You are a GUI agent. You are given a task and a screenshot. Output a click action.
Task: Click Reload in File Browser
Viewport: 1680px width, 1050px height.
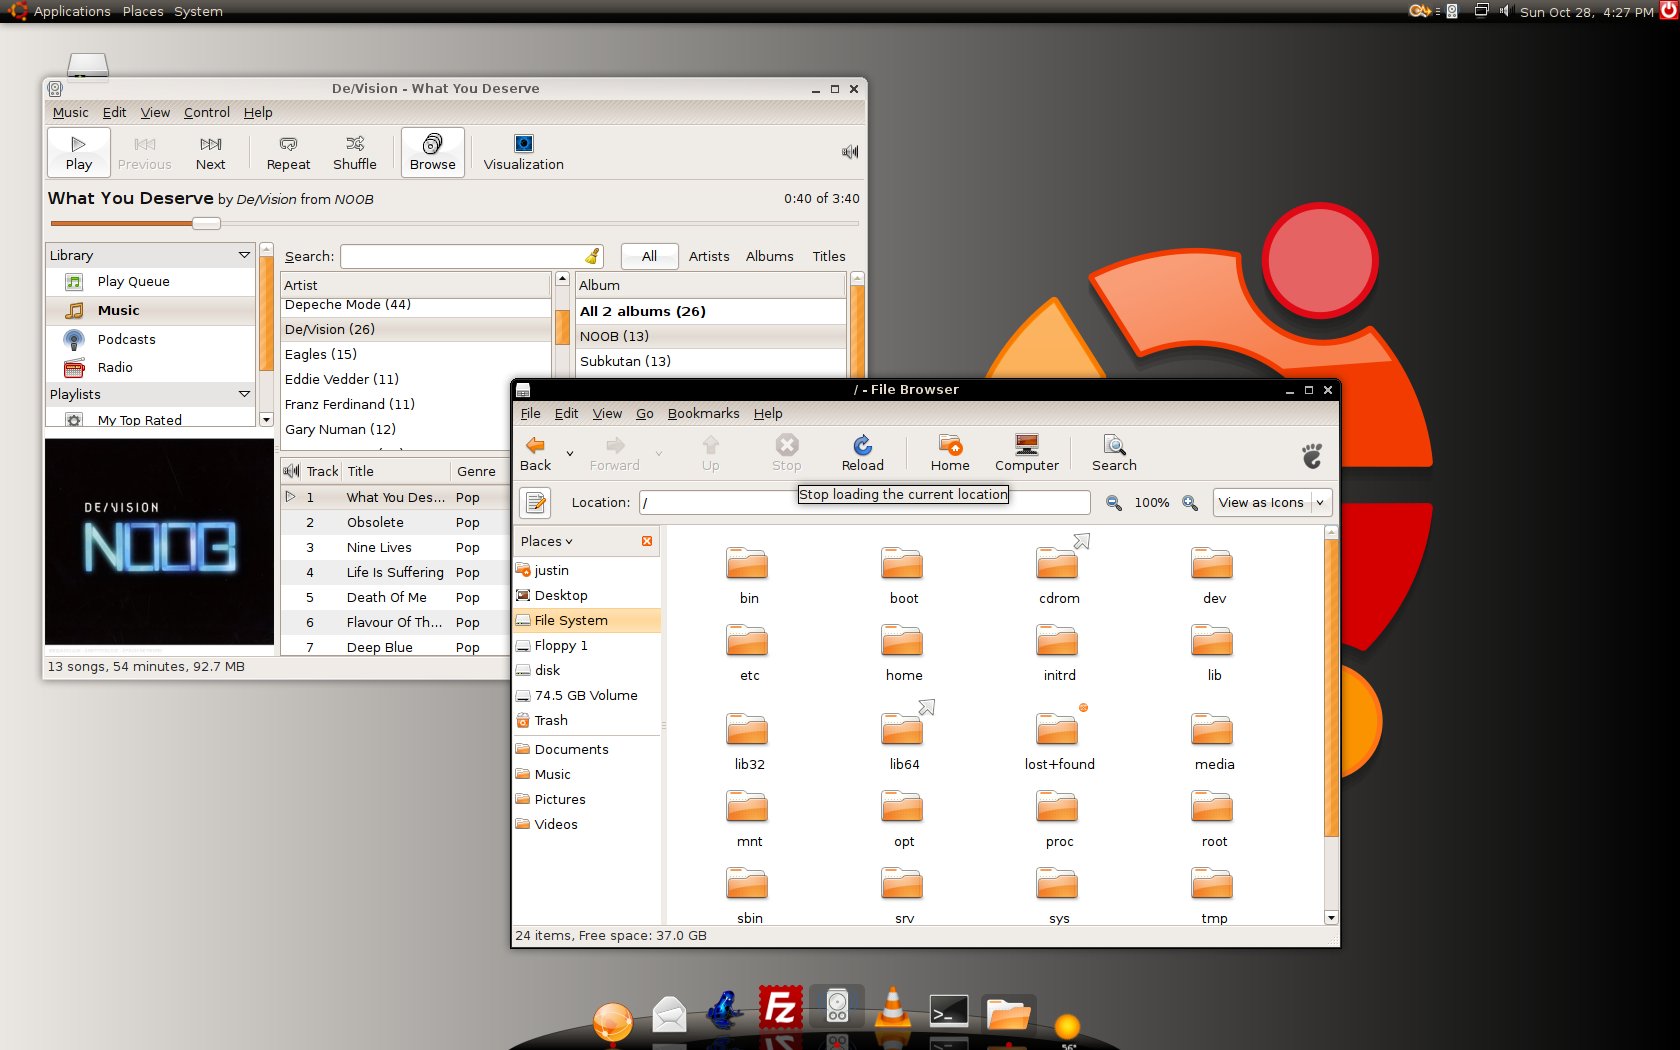862,453
